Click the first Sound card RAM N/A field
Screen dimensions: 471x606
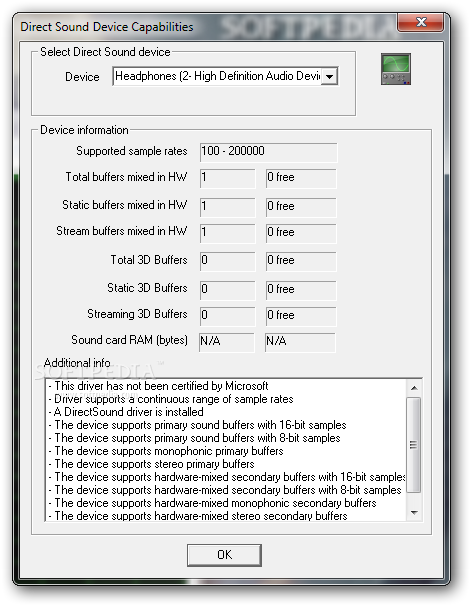pyautogui.click(x=227, y=342)
